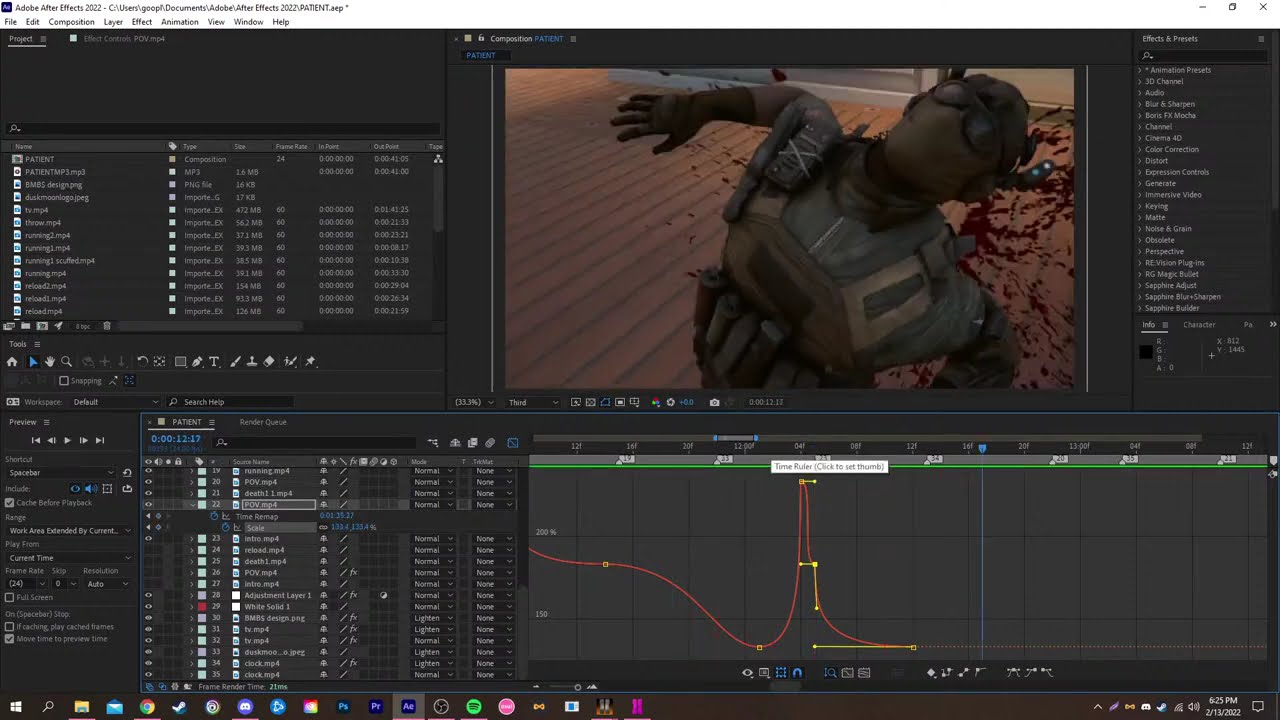This screenshot has width=1280, height=720.
Task: Activate the Horizontal Type tool
Action: 214,362
